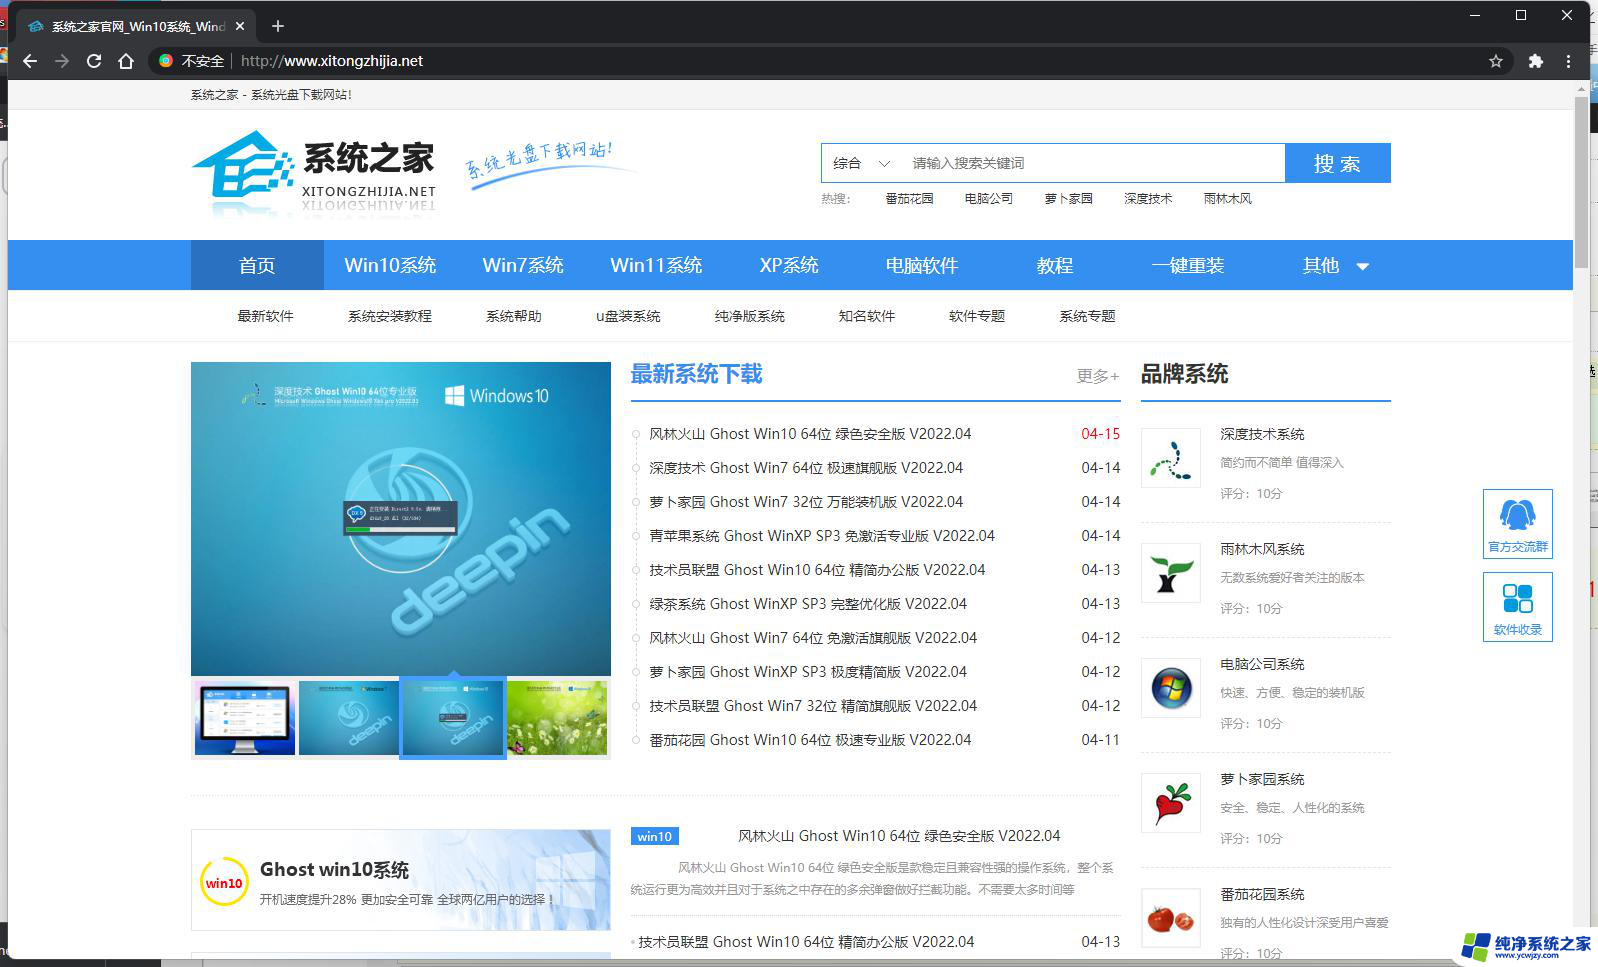Viewport: 1598px width, 967px height.
Task: Click the site security info icon
Action: click(x=166, y=61)
